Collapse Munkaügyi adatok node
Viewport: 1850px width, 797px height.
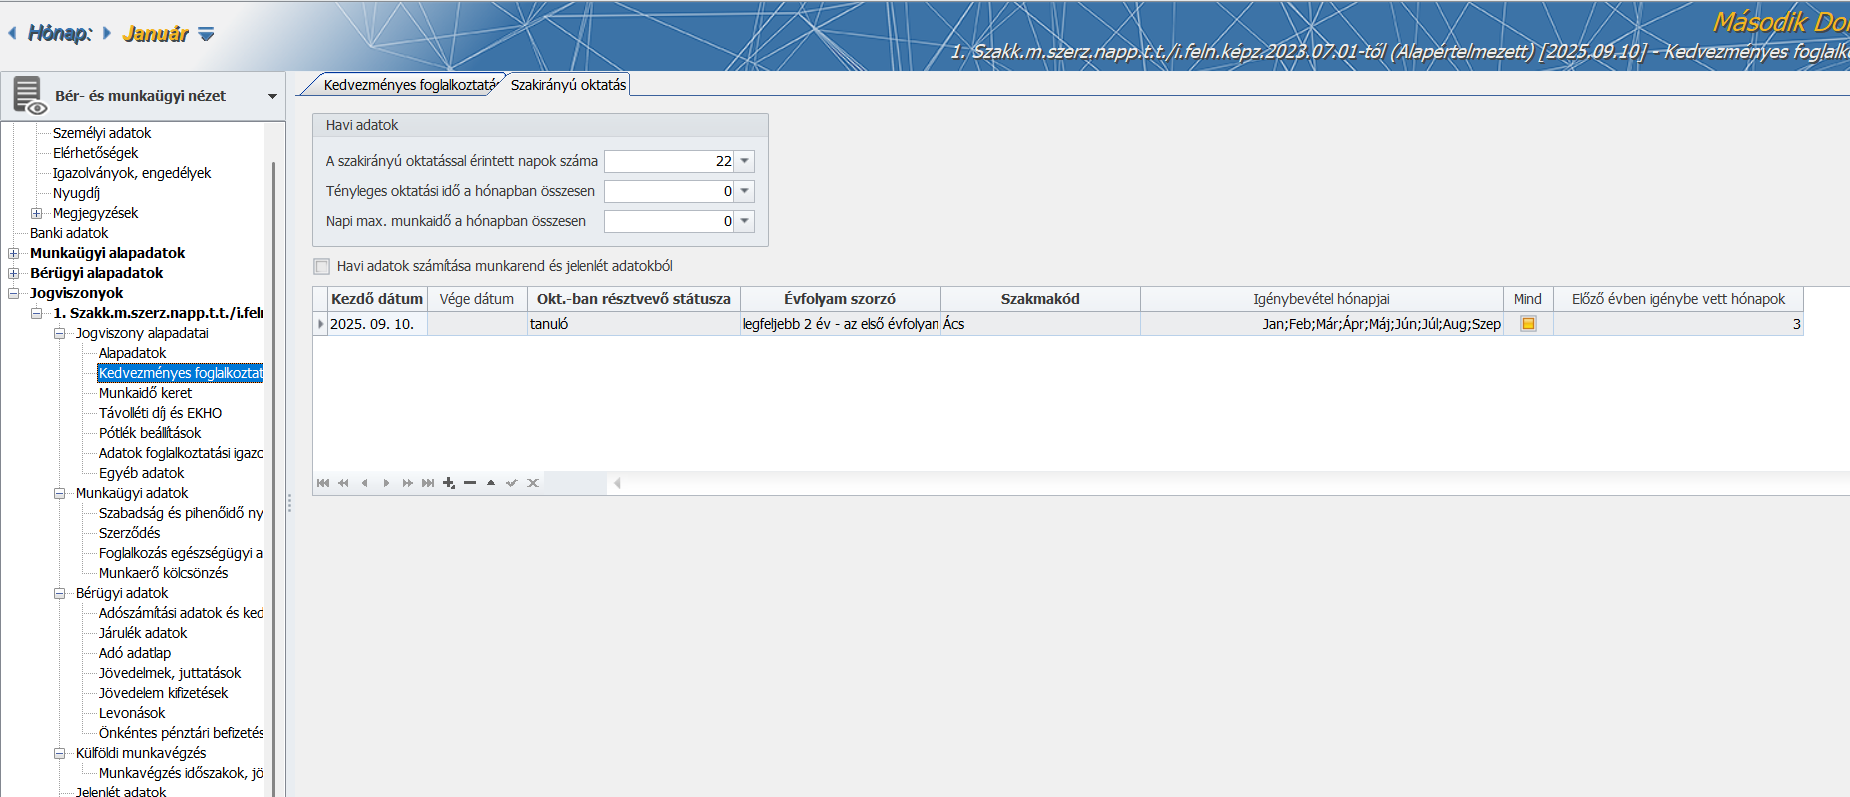coord(59,493)
